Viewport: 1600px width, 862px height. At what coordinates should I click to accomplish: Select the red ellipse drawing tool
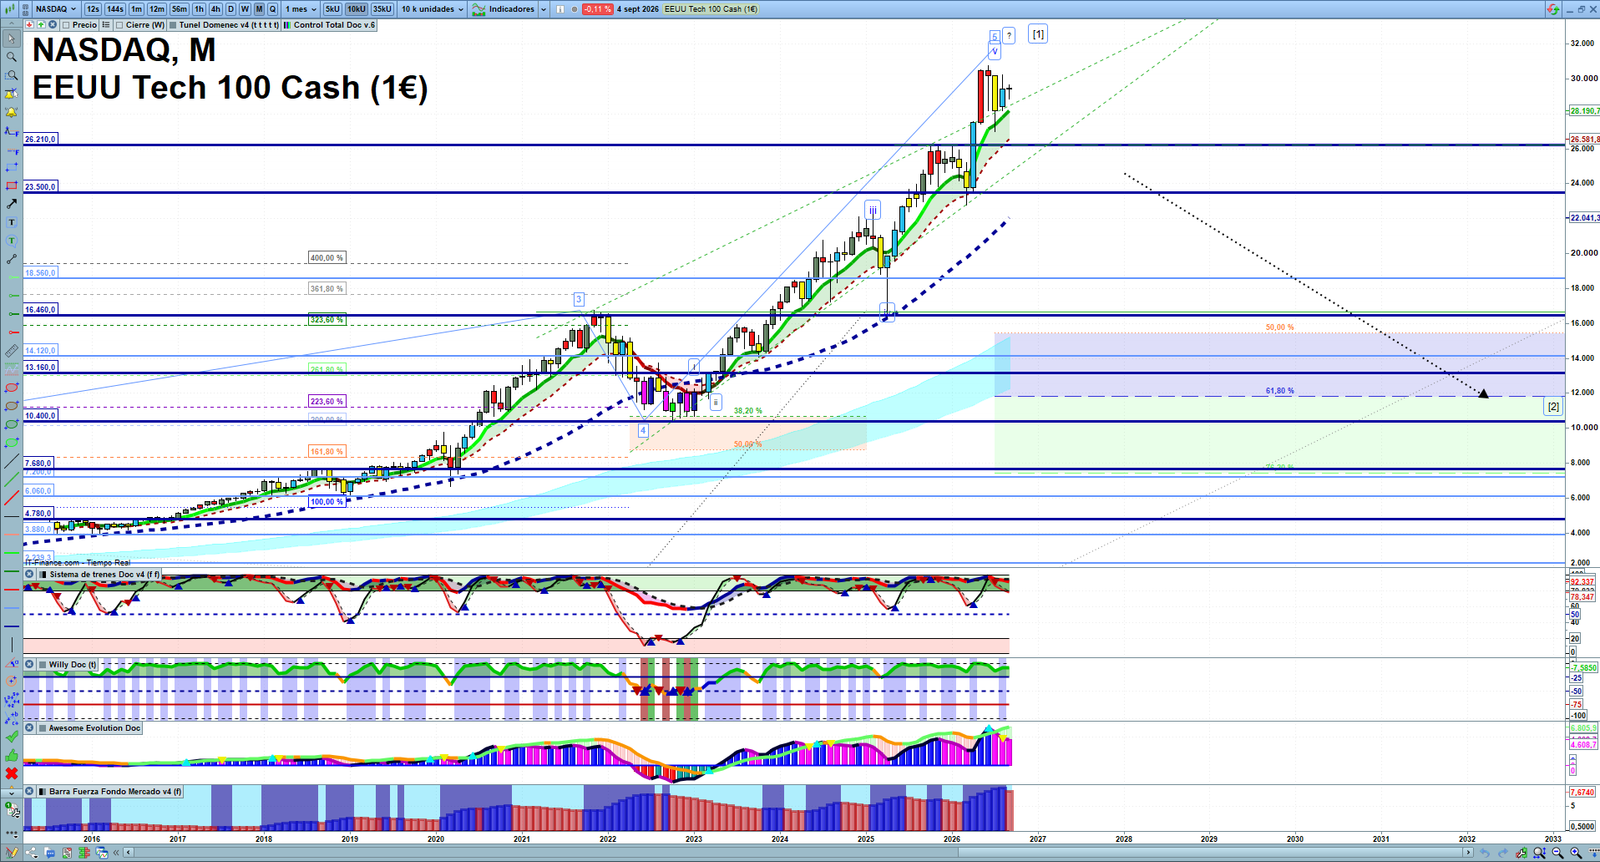(12, 388)
